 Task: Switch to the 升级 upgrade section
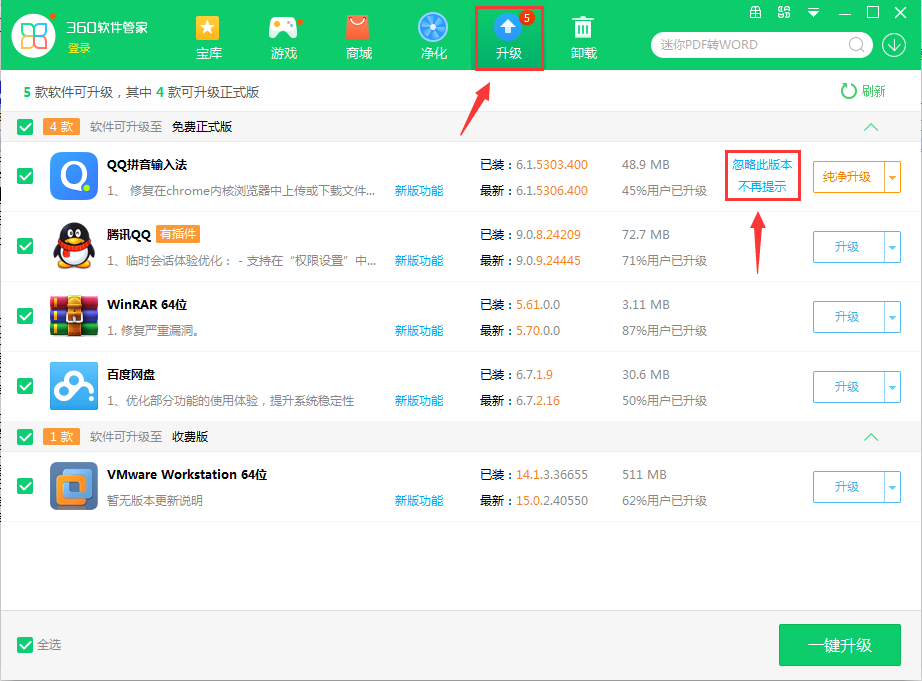click(x=509, y=38)
